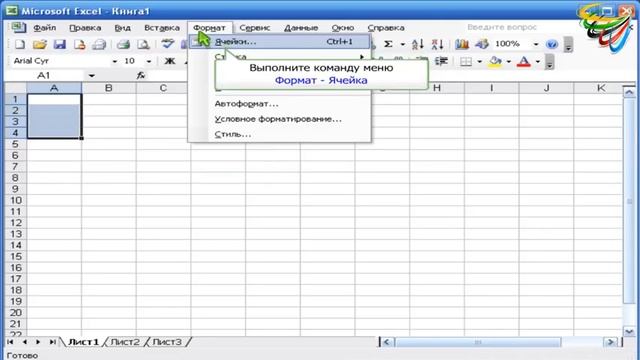
Task: Open a file using the folder icon
Action: pos(40,44)
